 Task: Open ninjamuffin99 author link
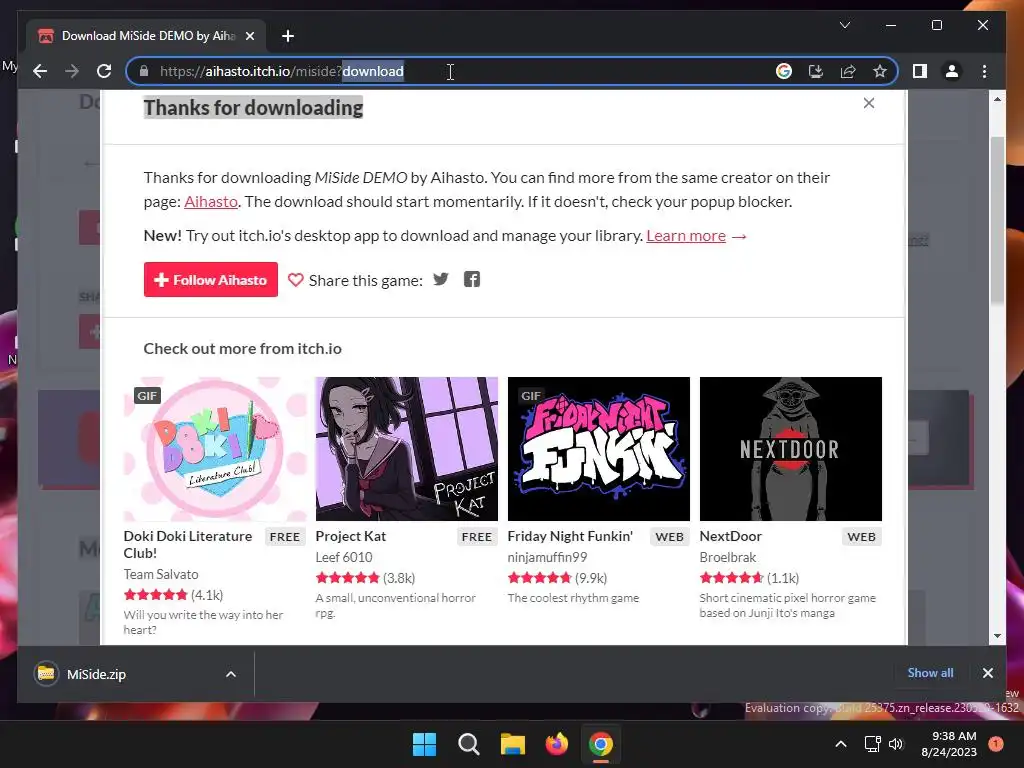click(547, 557)
